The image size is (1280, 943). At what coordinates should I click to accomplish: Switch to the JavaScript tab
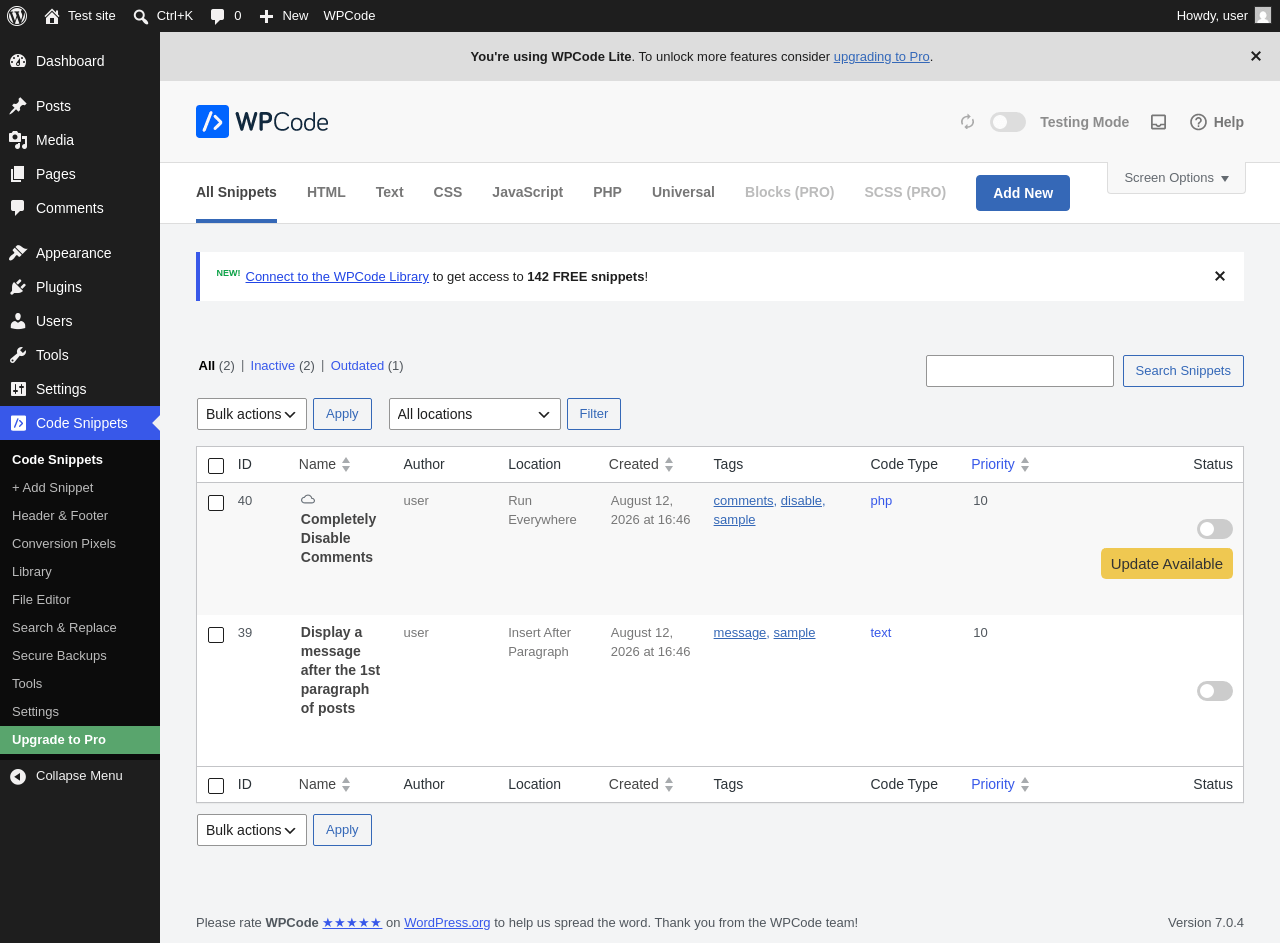click(x=527, y=192)
